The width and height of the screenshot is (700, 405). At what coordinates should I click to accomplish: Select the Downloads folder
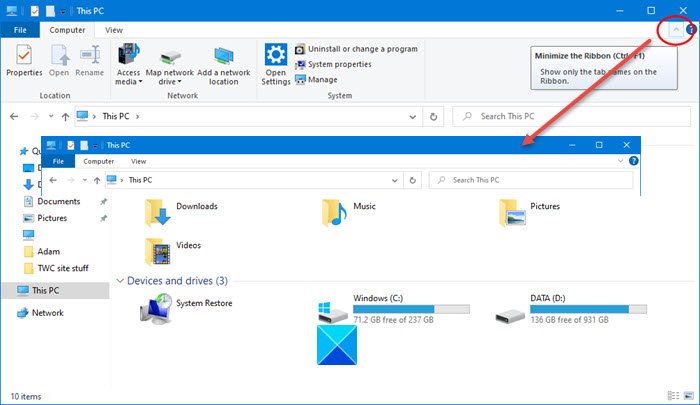coord(181,213)
